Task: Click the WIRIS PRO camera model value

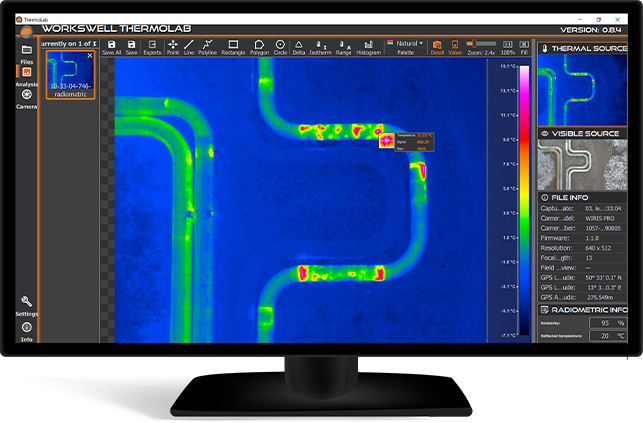Action: [x=600, y=218]
